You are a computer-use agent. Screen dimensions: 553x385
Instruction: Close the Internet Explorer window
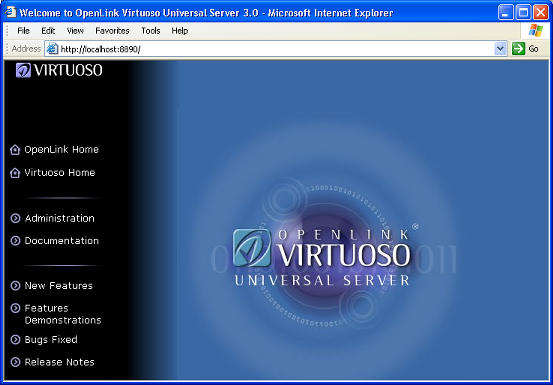540,13
